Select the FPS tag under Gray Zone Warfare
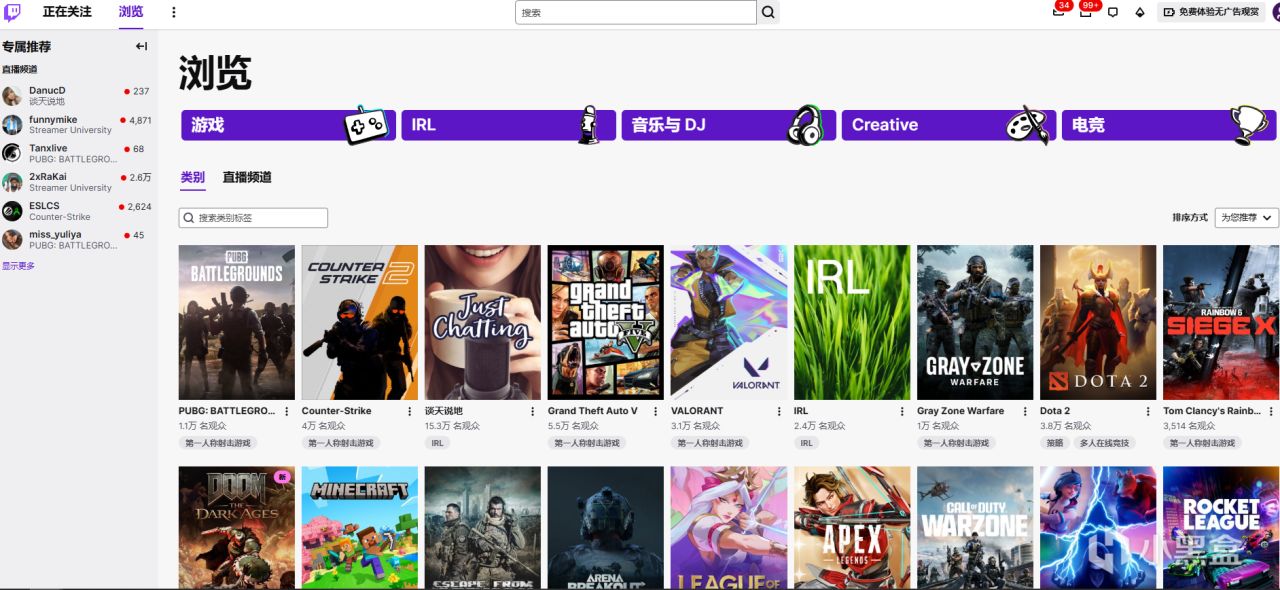 [x=954, y=443]
